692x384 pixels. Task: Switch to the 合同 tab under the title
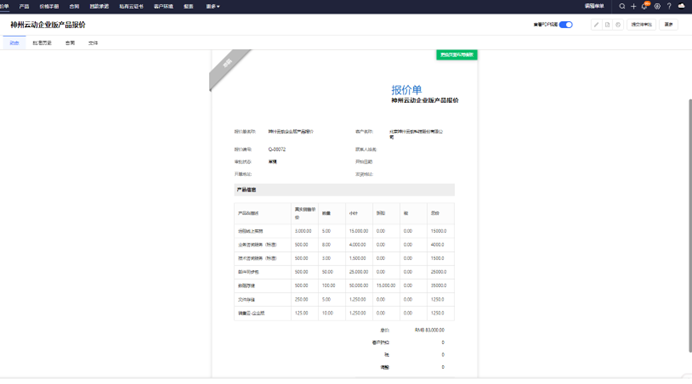click(70, 43)
